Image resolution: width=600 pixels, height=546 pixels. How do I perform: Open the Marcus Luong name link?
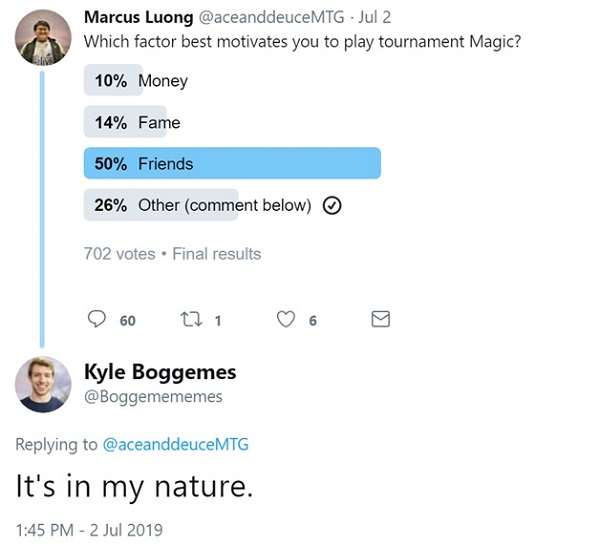pos(132,18)
